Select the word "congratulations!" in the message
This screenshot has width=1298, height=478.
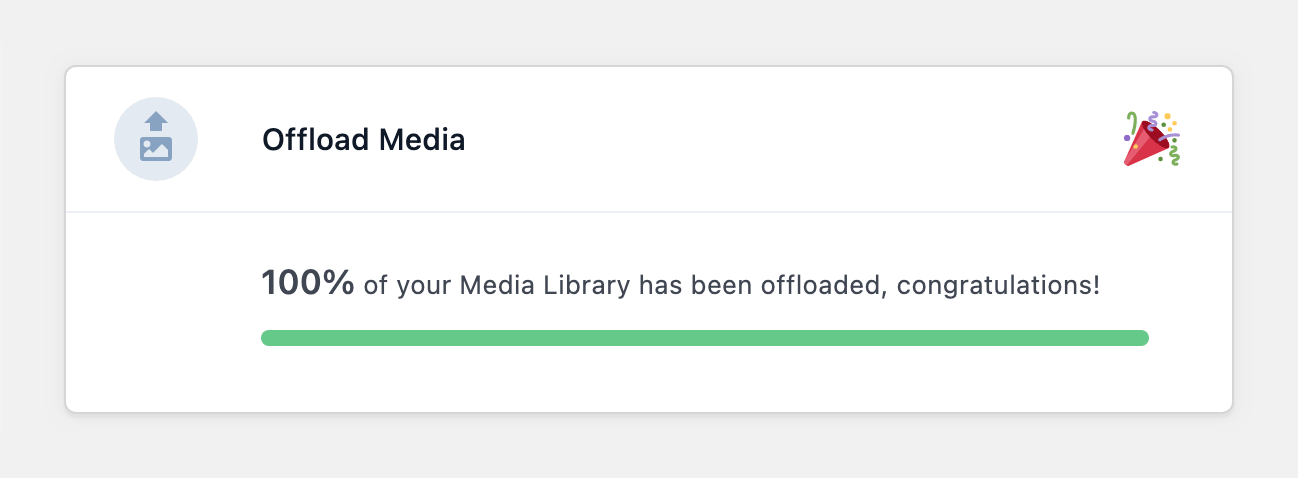coord(998,286)
